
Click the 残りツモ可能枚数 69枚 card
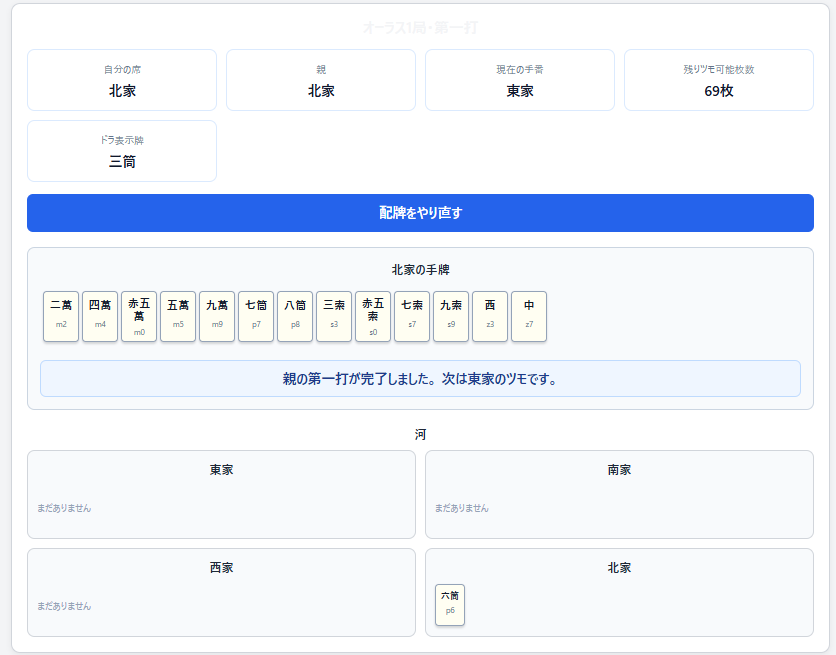click(719, 80)
